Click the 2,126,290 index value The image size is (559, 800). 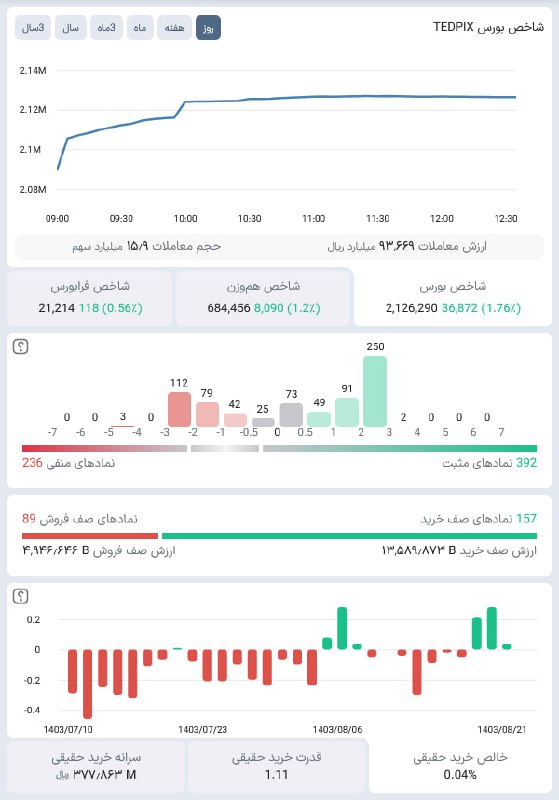click(x=412, y=308)
